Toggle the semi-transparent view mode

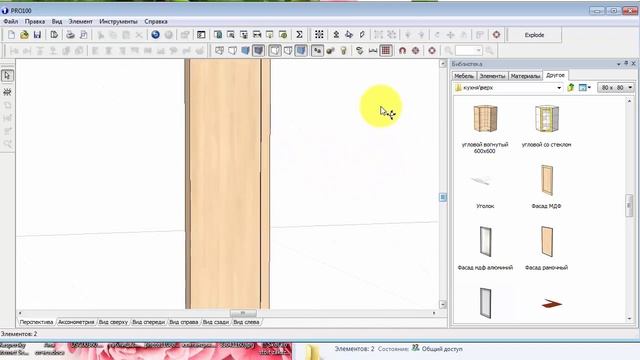coord(288,51)
